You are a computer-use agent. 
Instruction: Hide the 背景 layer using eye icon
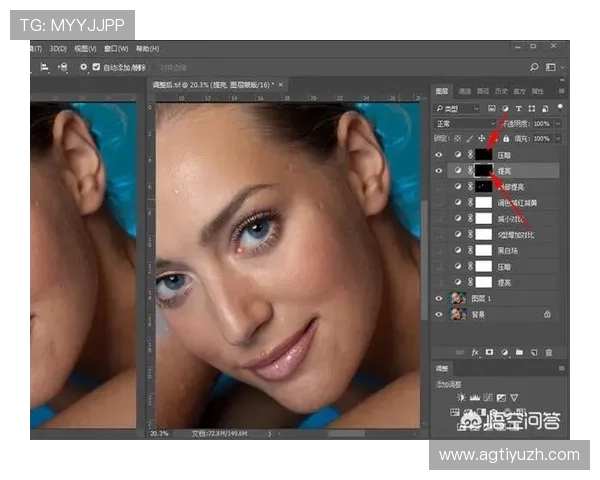click(x=439, y=313)
